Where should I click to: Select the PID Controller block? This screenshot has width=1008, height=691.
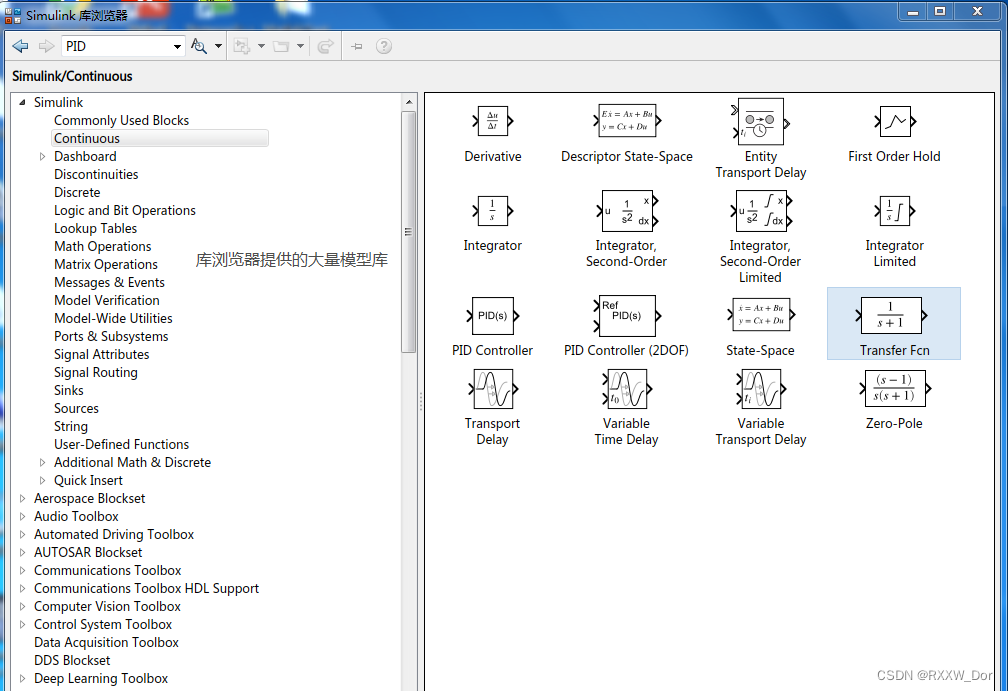[492, 316]
